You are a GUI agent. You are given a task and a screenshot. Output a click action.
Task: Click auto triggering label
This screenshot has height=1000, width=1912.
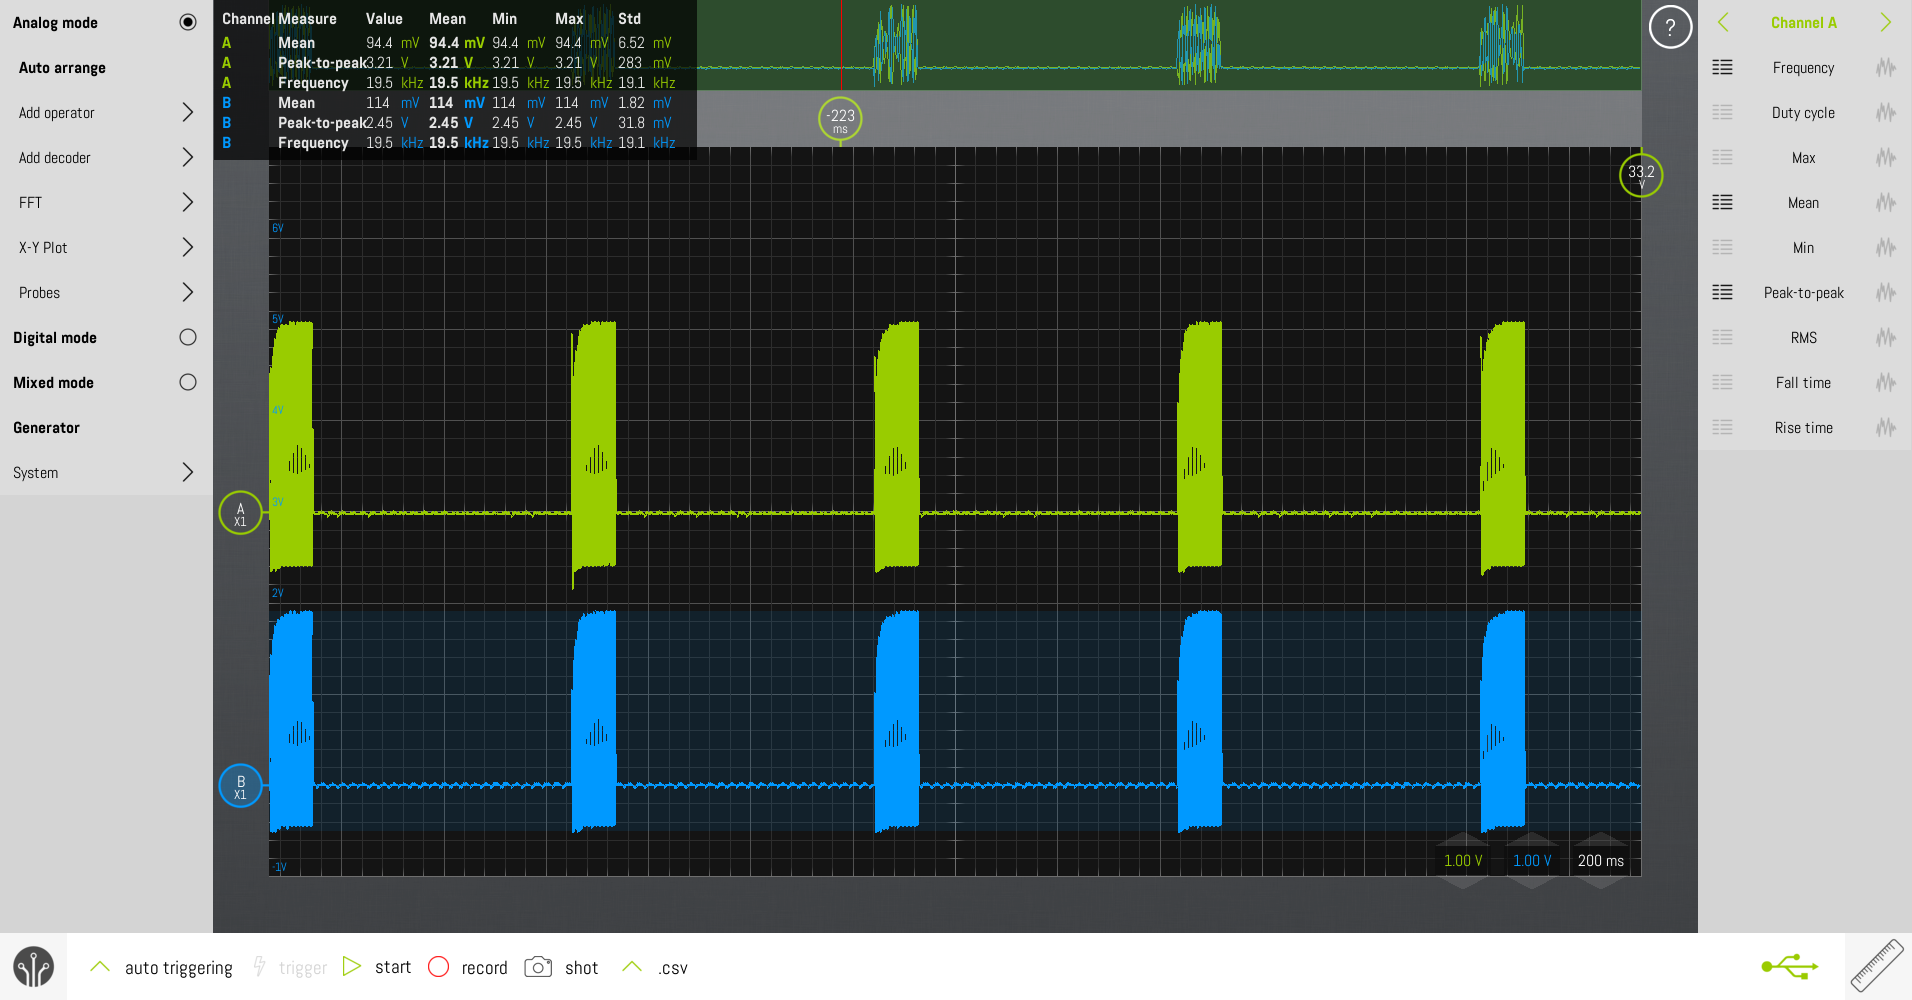[x=178, y=968]
